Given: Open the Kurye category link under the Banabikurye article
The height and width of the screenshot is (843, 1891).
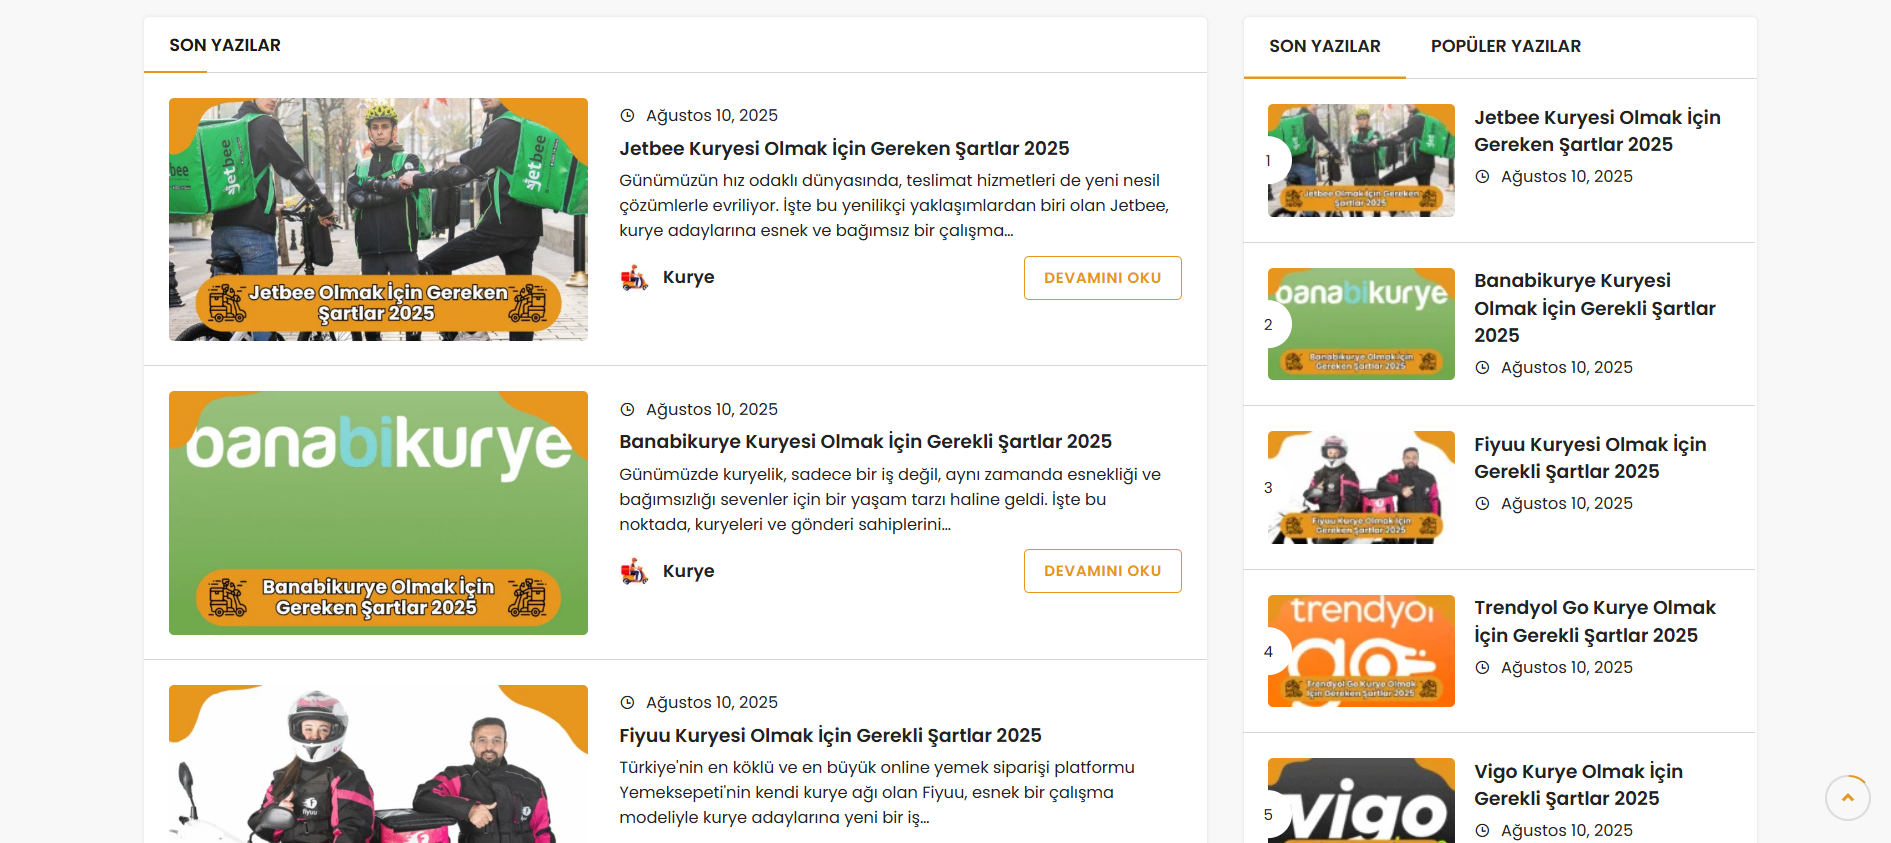Looking at the screenshot, I should 689,571.
